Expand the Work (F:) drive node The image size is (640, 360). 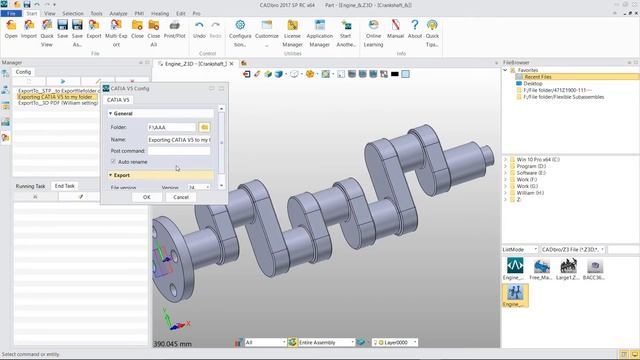(505, 180)
